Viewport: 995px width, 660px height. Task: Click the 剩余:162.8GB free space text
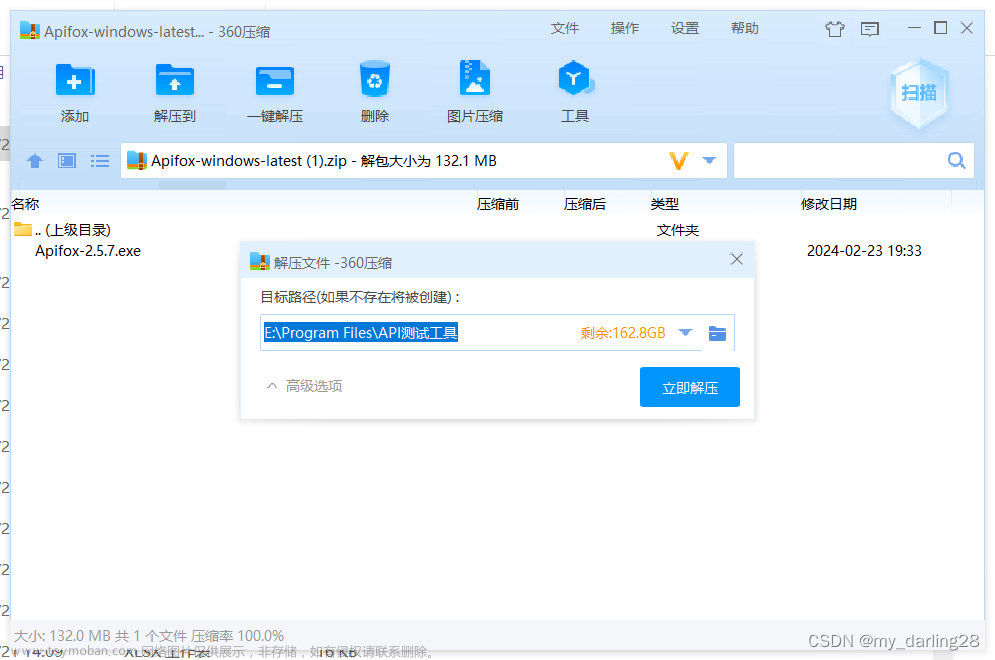click(x=623, y=333)
